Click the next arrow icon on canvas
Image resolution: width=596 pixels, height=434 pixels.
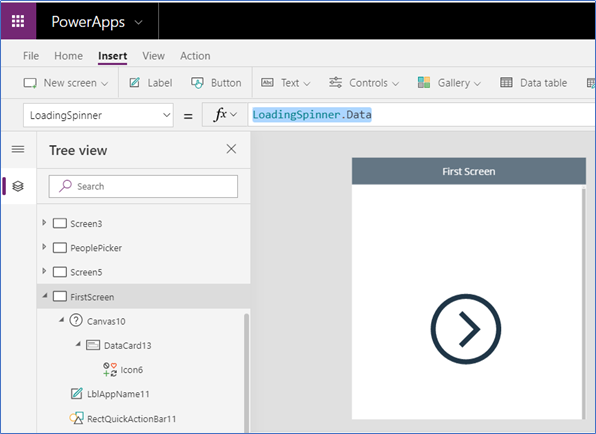[466, 329]
